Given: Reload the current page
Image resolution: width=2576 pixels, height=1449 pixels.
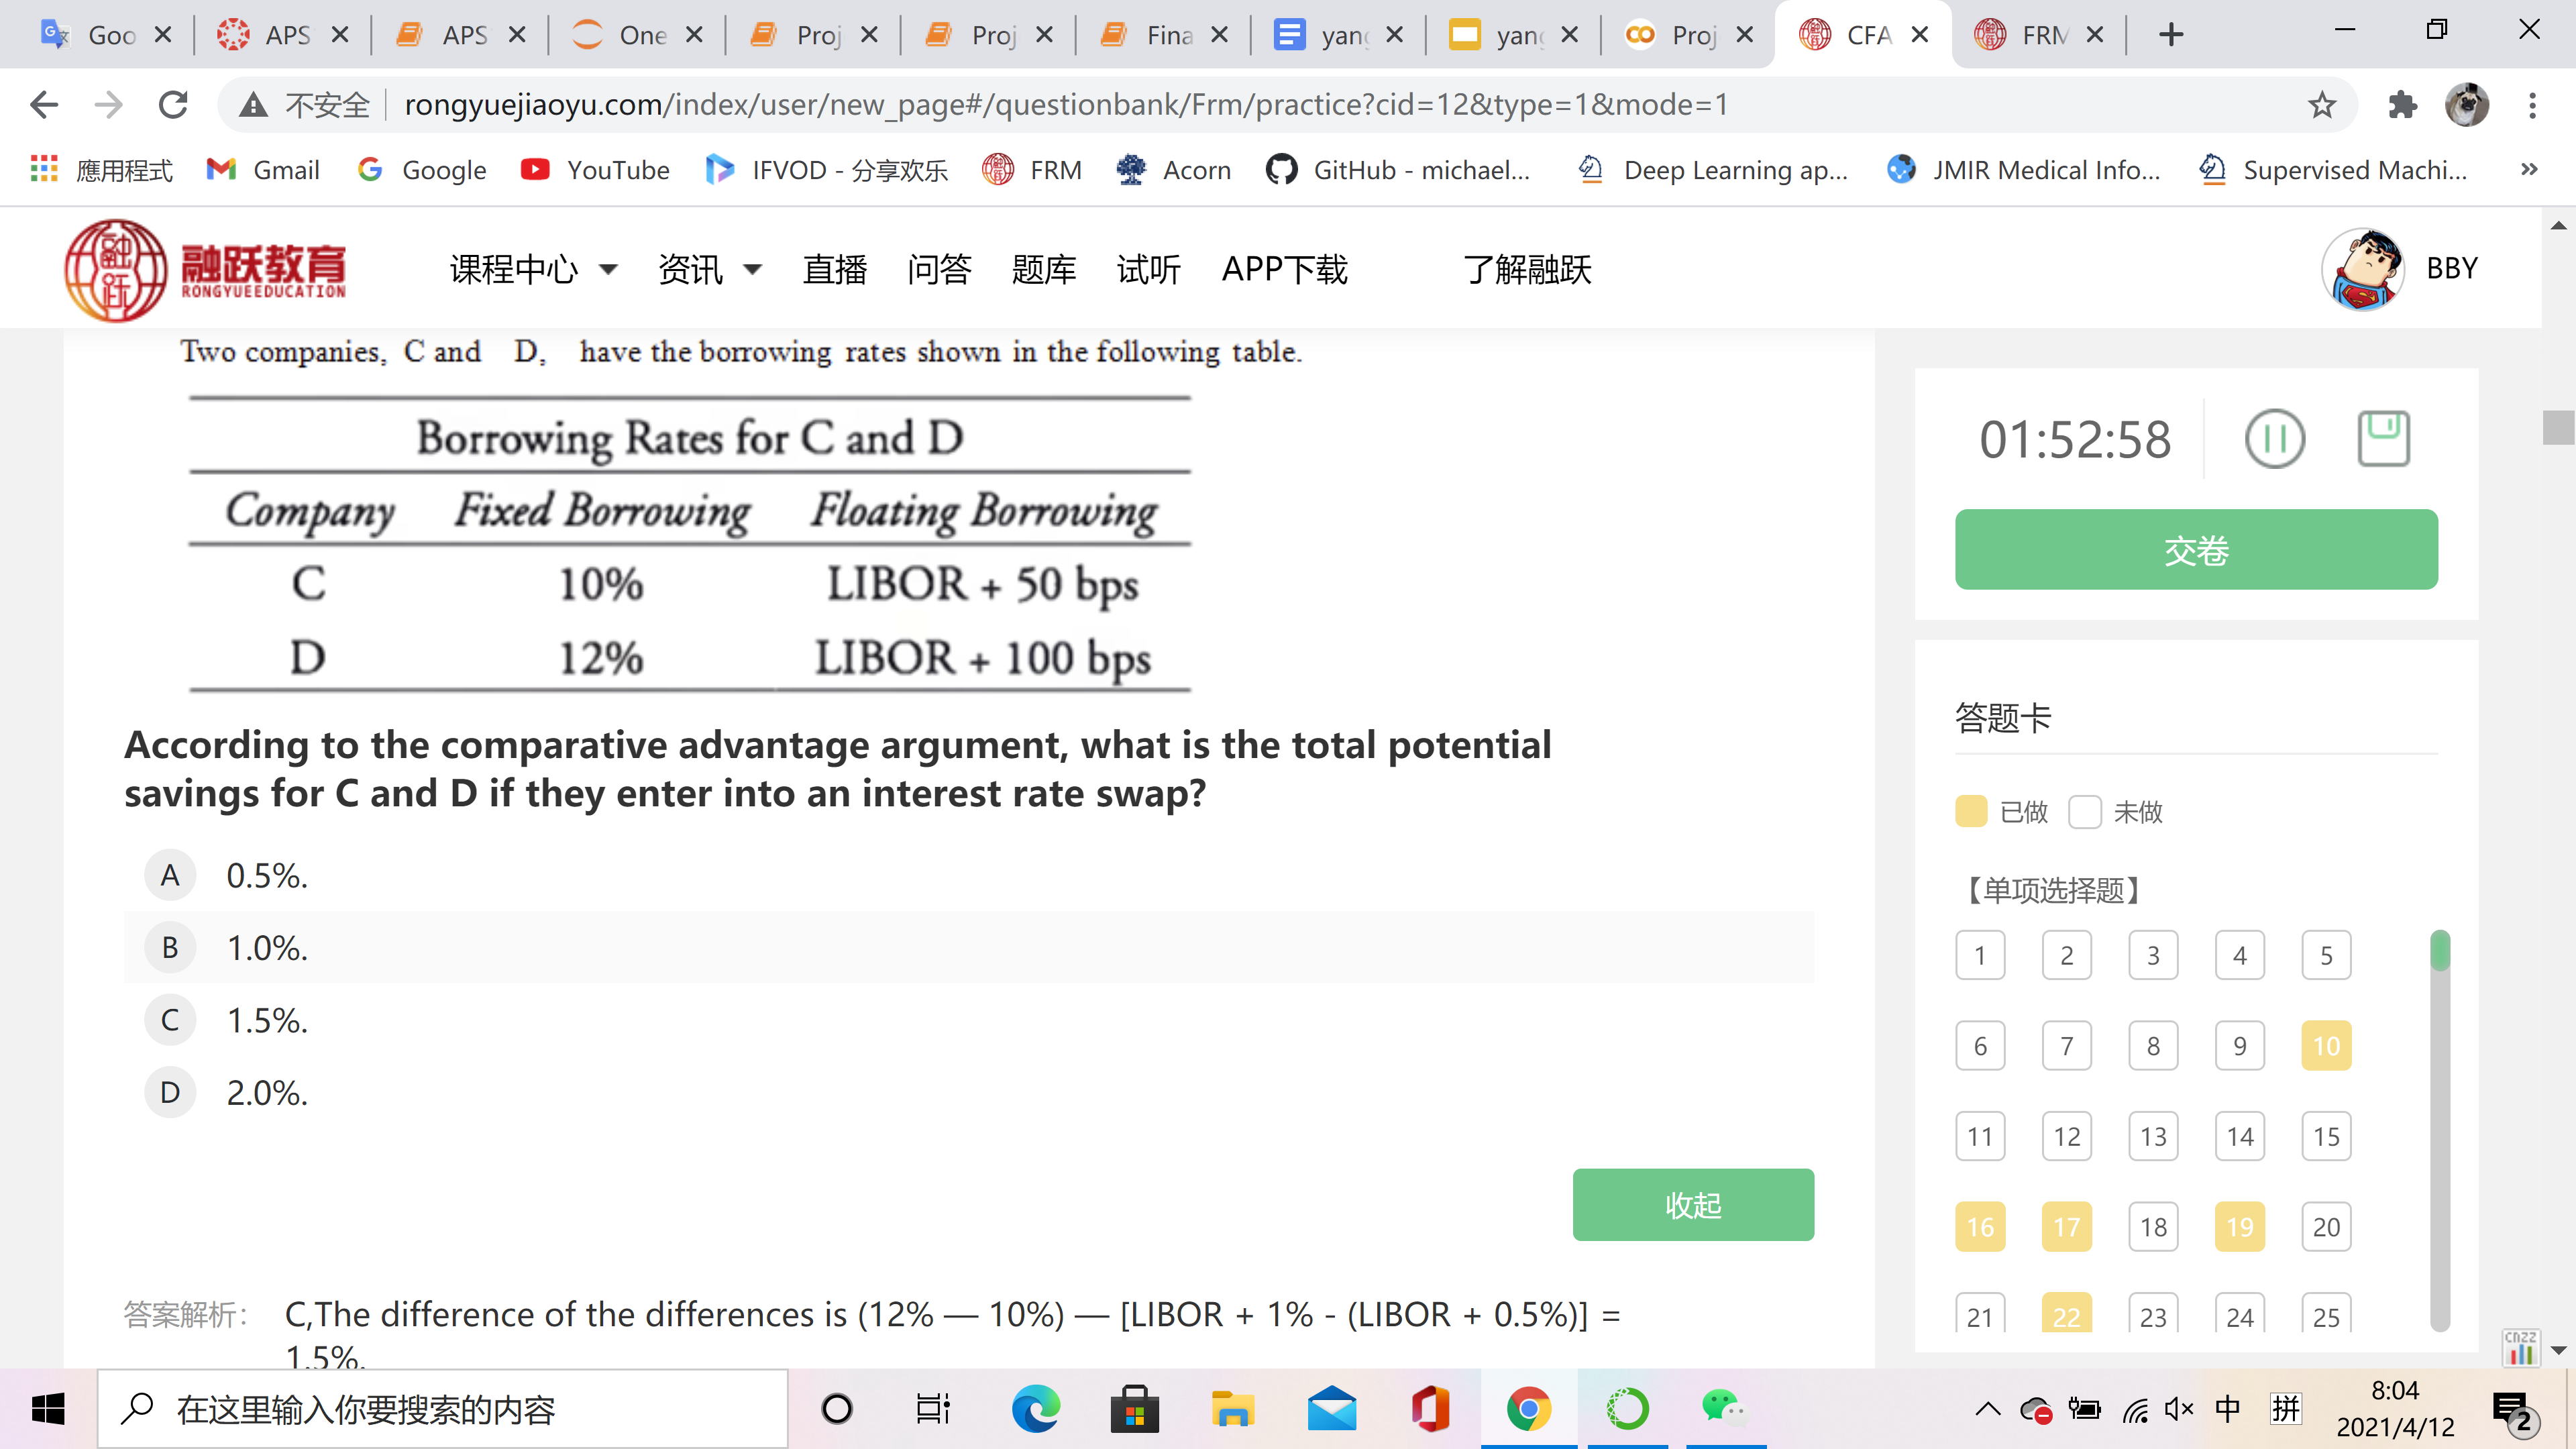Looking at the screenshot, I should tap(173, 105).
